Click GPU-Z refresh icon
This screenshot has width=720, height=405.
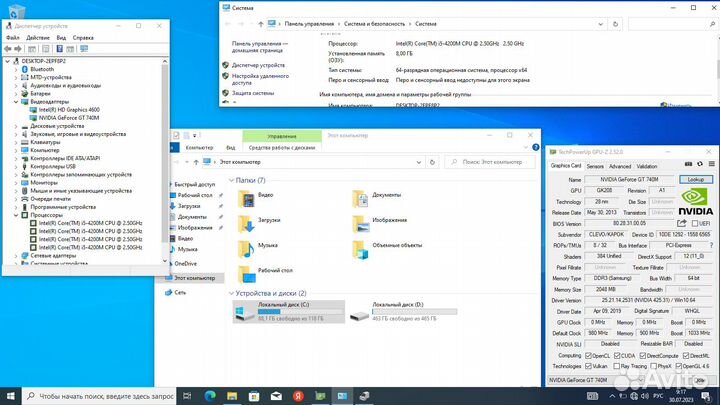700,164
